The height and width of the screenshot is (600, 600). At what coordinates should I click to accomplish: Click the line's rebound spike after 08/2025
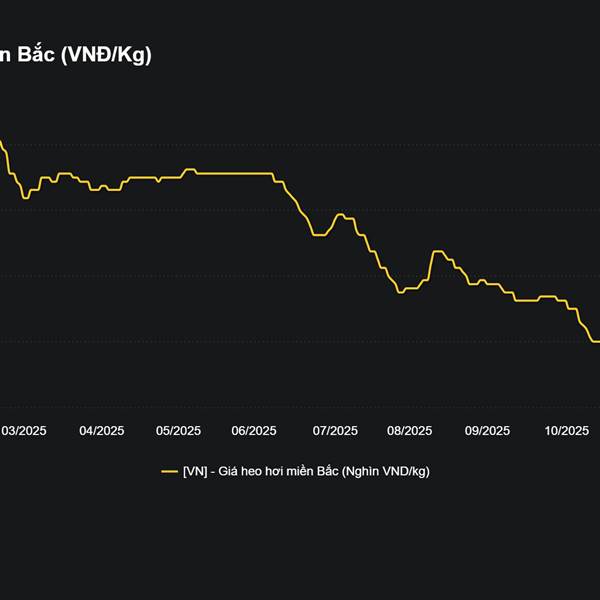[x=437, y=252]
